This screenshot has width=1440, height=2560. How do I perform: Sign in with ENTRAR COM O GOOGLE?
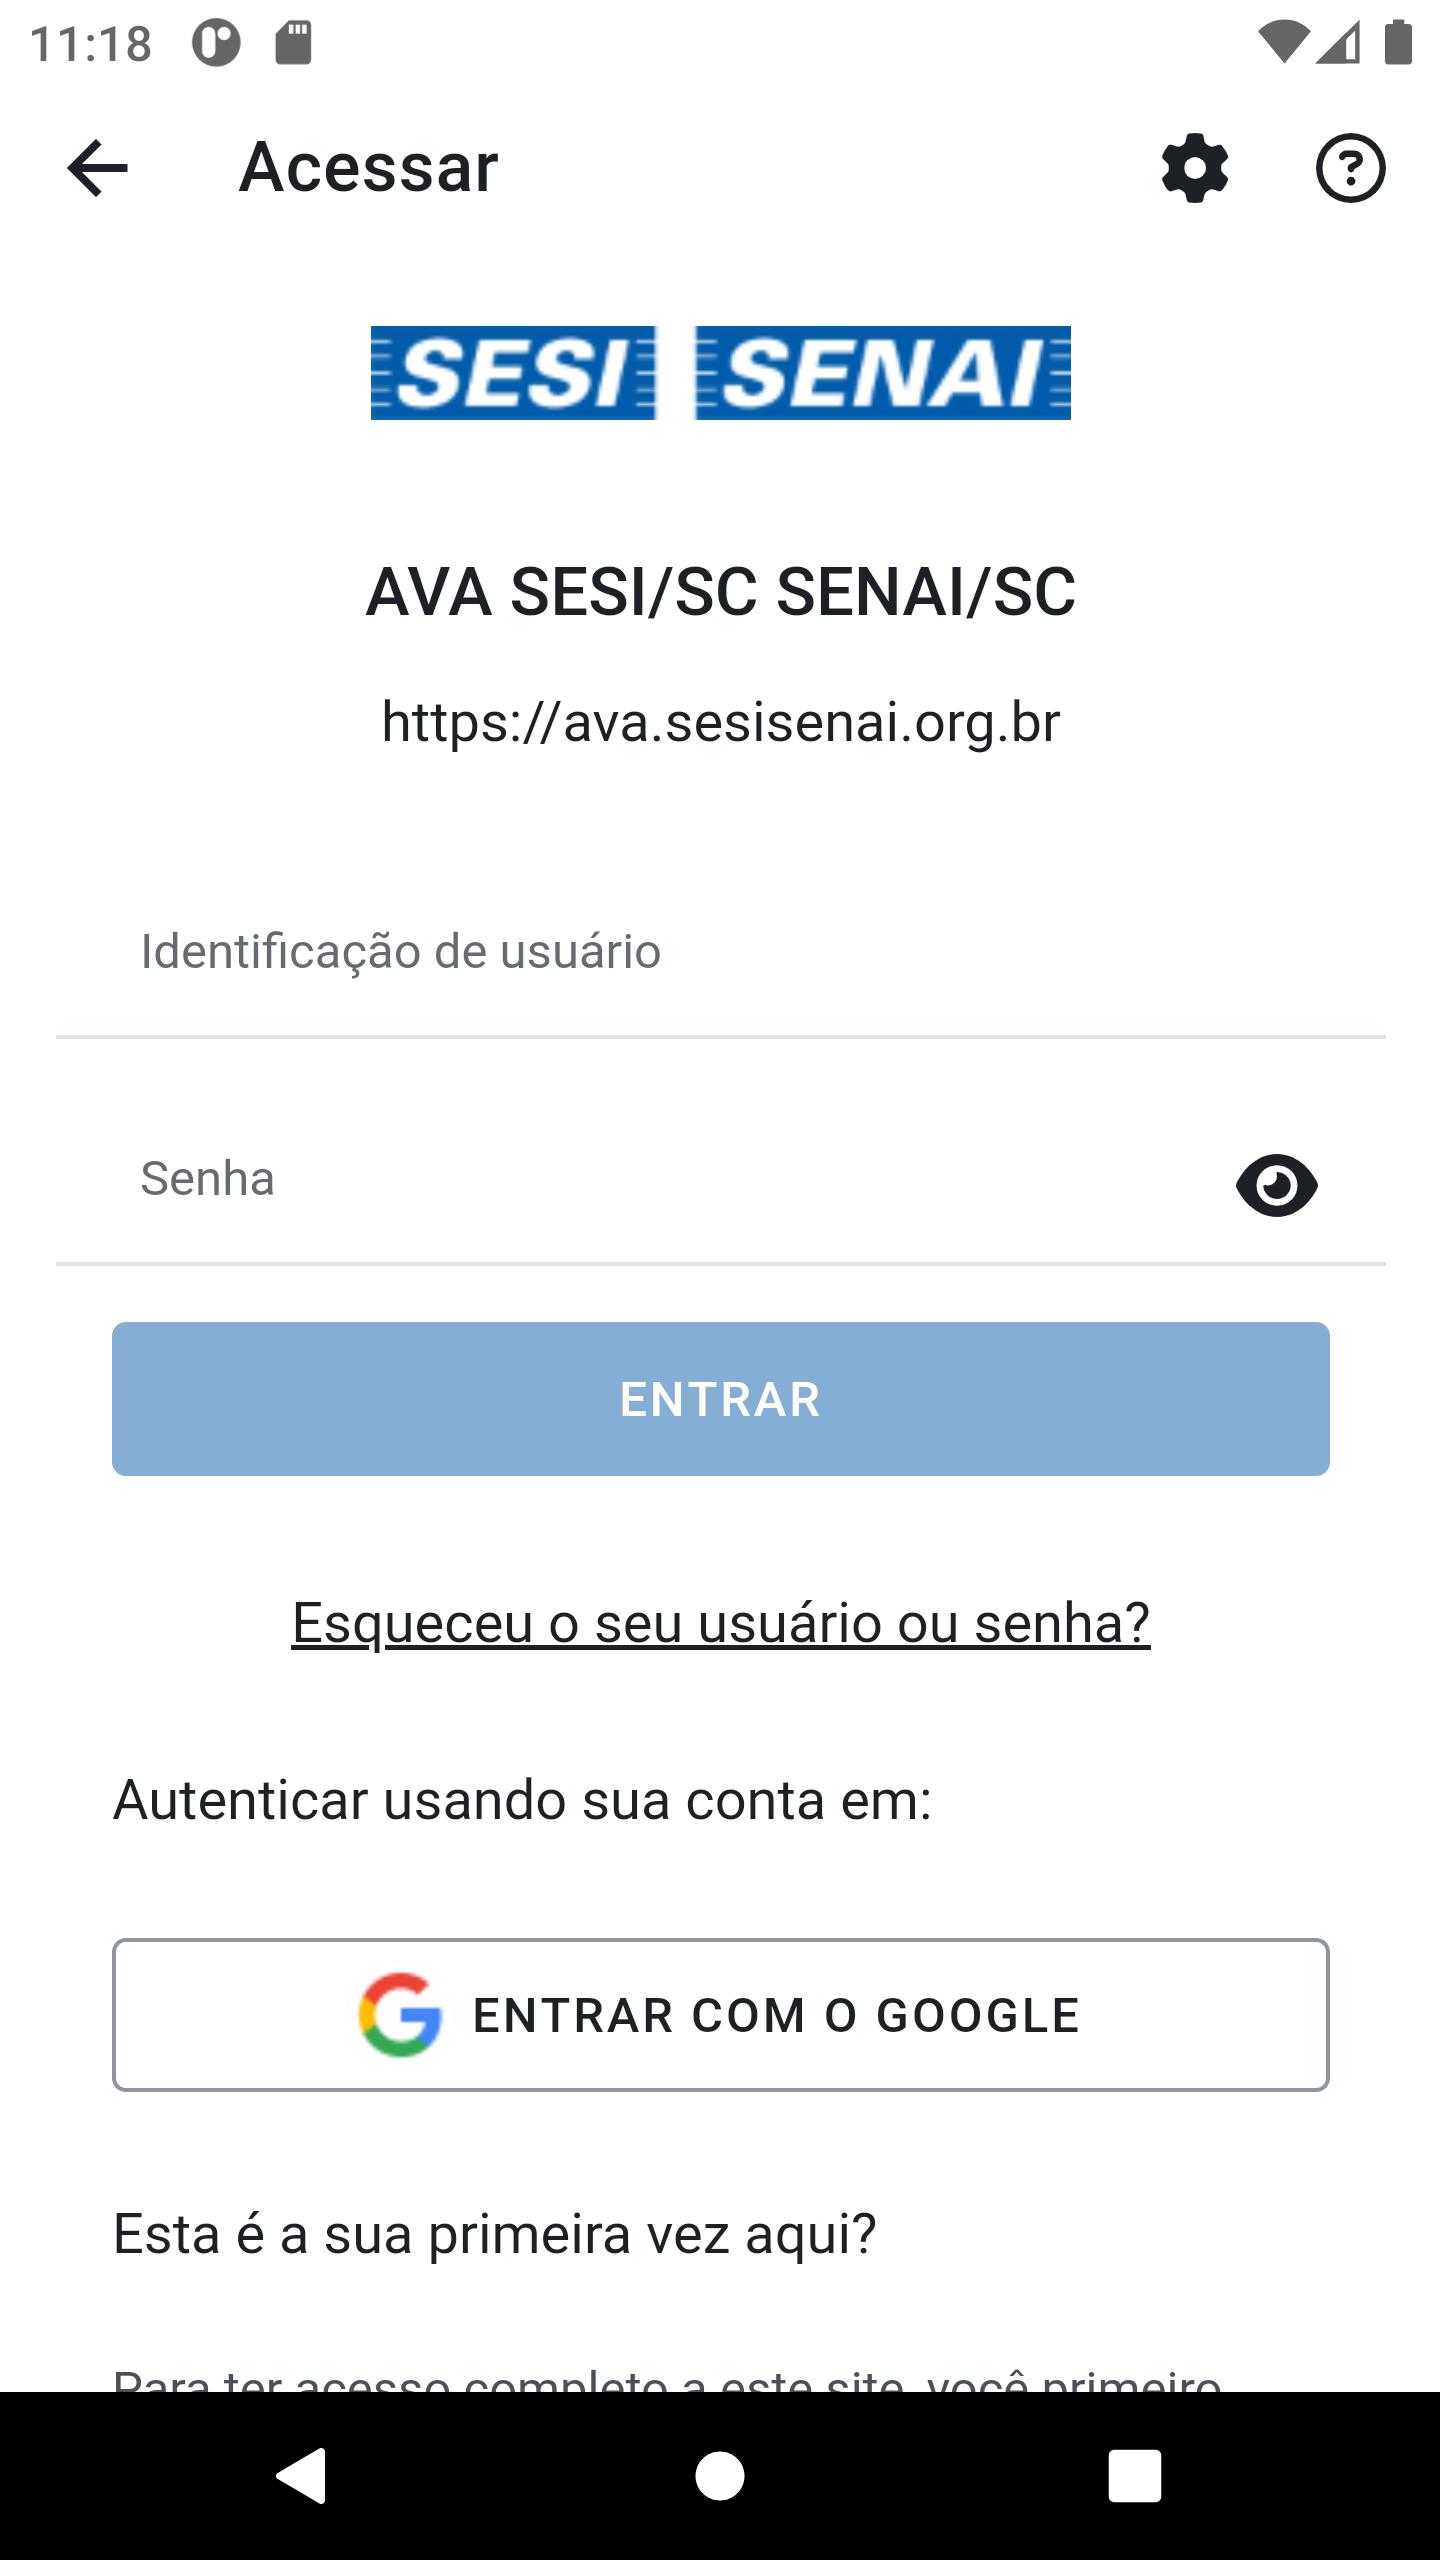tap(720, 2015)
